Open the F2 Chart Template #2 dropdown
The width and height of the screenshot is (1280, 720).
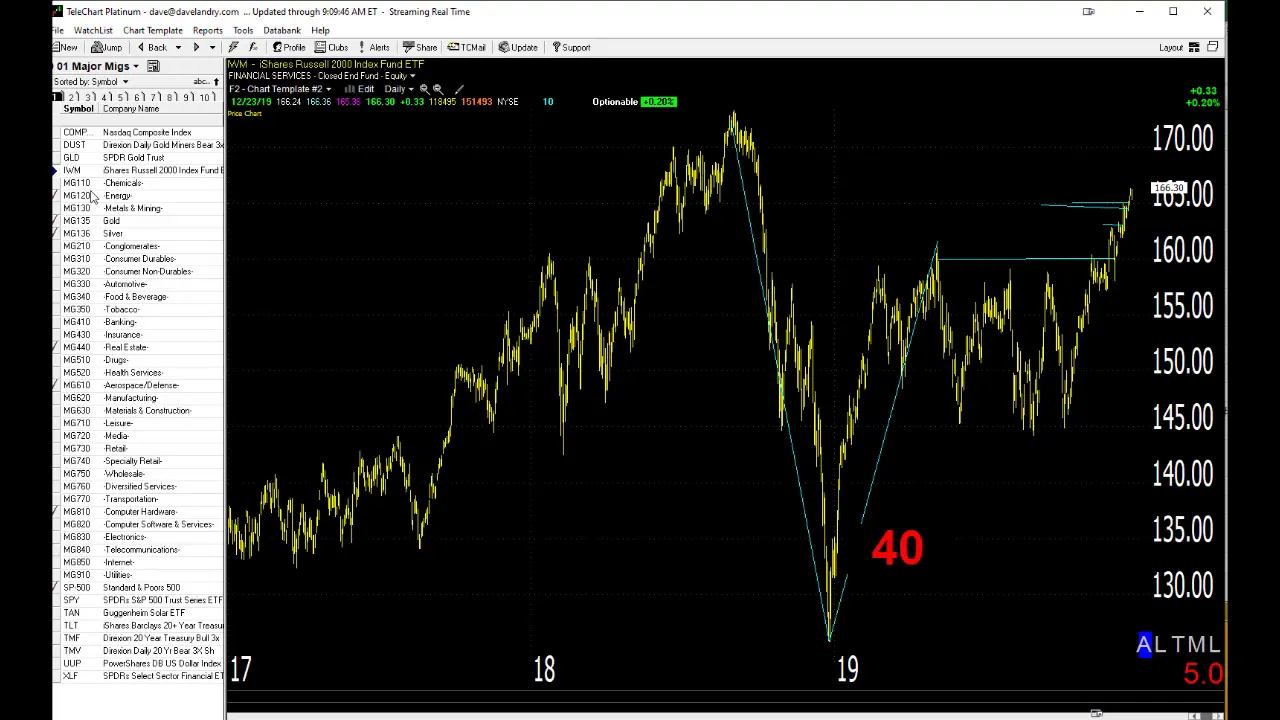tap(327, 89)
